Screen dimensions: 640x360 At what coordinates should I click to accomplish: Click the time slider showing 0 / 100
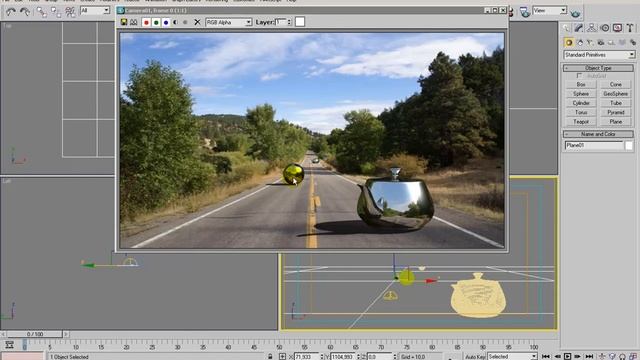35,334
